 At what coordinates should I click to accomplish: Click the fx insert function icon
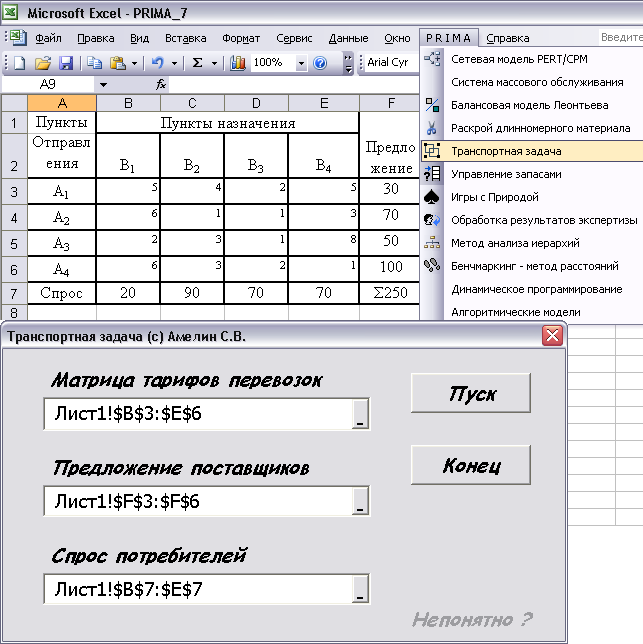pyautogui.click(x=161, y=85)
